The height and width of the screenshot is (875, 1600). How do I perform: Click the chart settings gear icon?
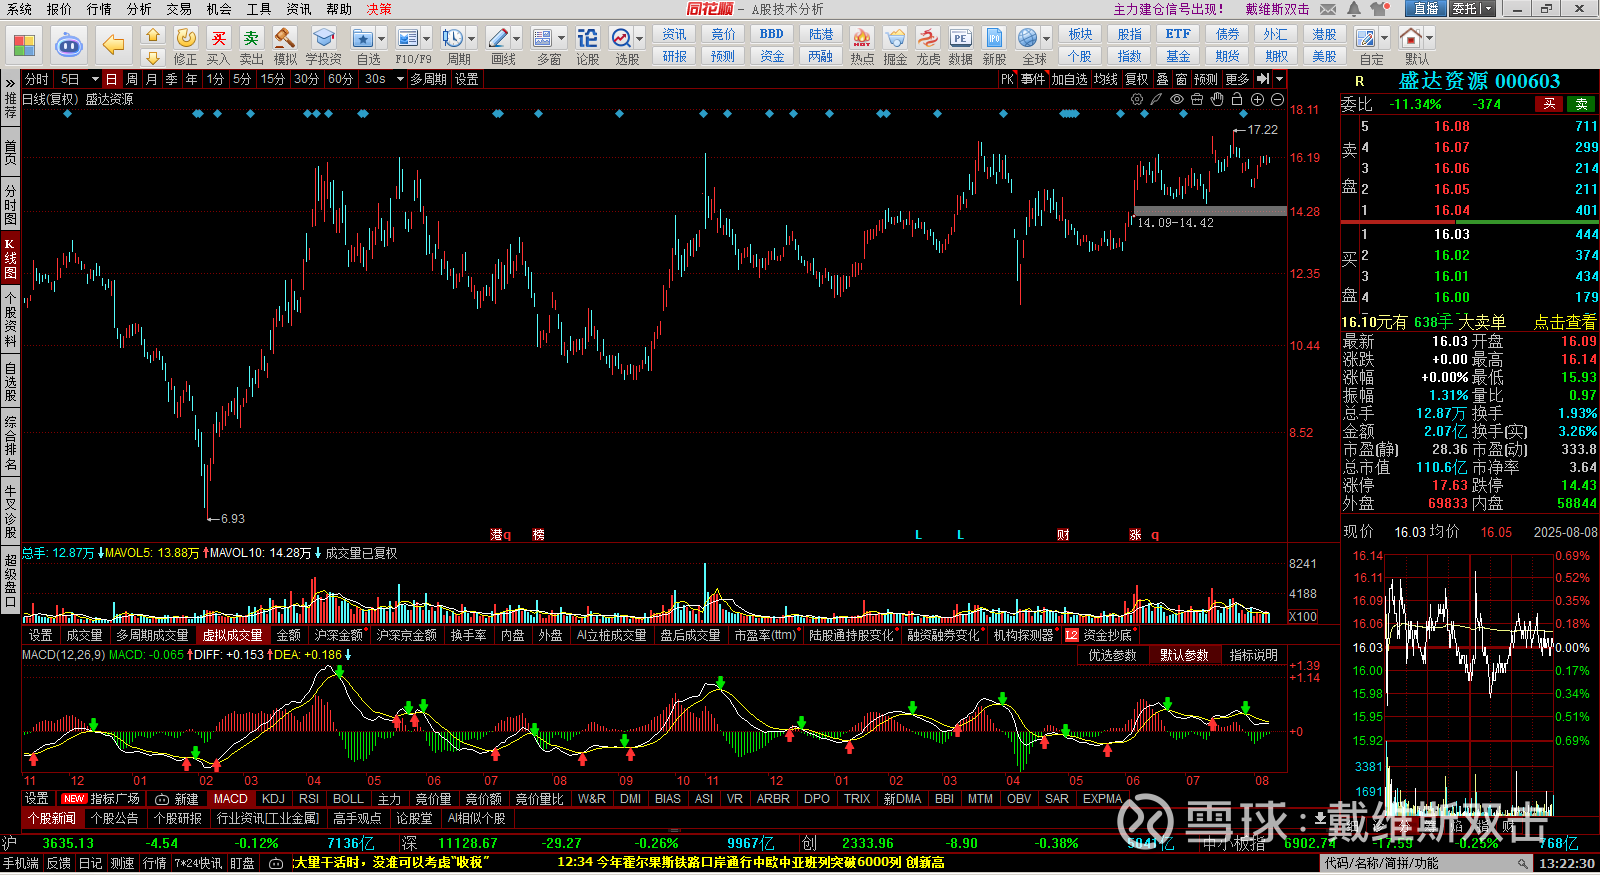tap(1137, 99)
